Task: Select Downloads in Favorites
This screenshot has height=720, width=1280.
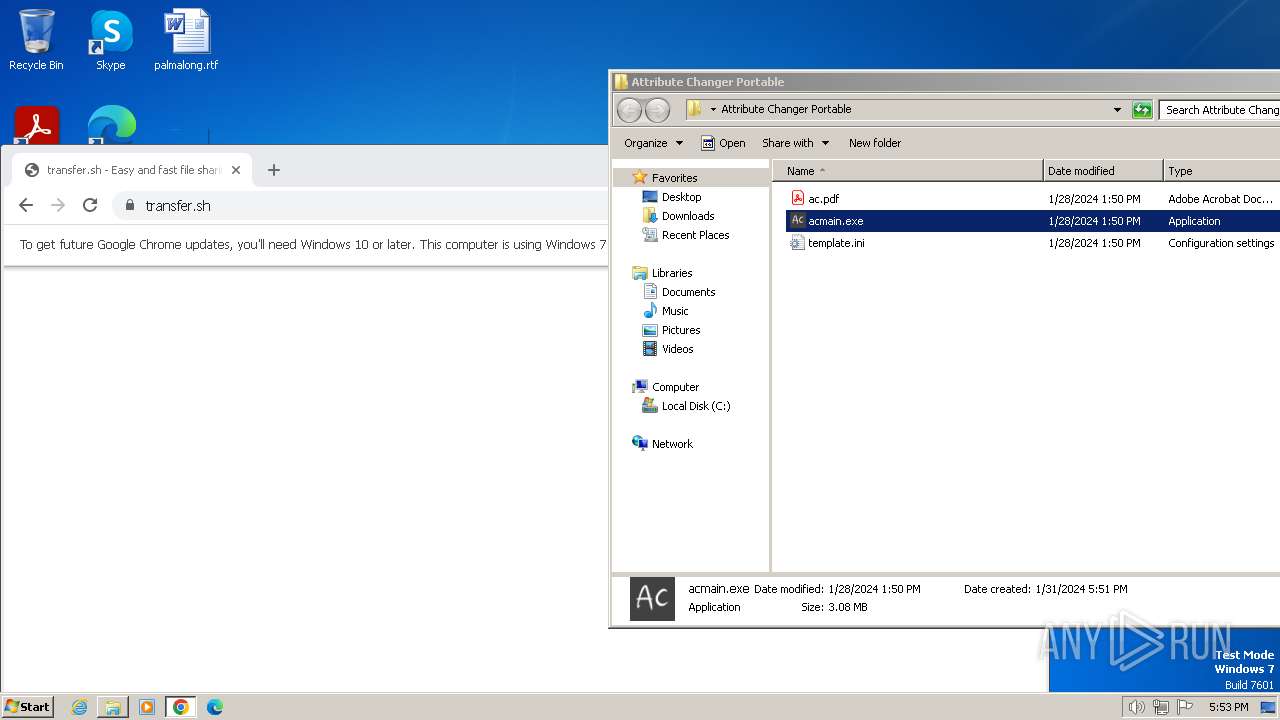Action: click(688, 216)
